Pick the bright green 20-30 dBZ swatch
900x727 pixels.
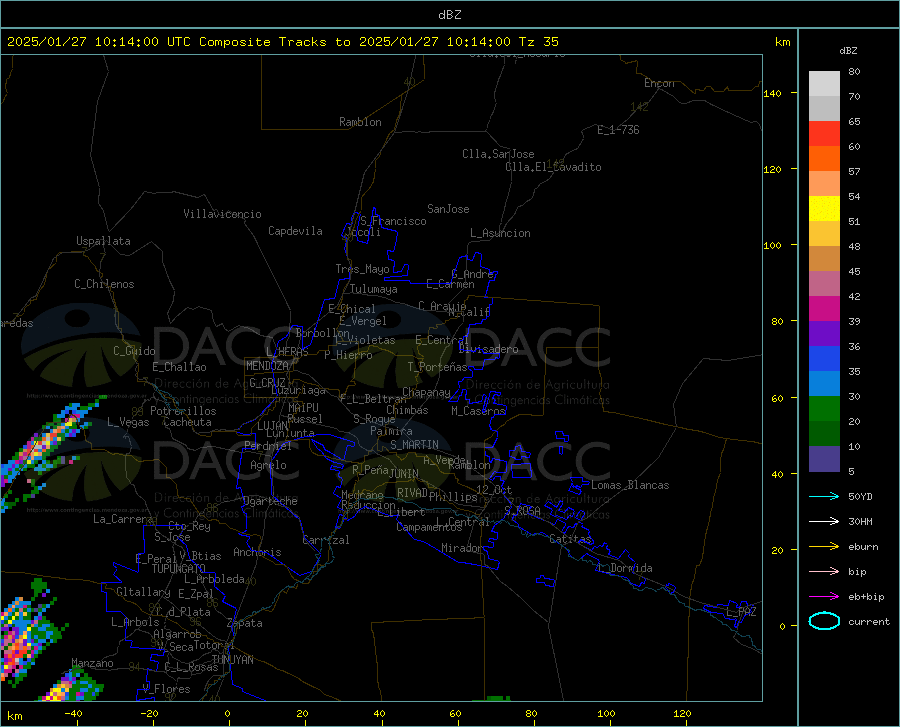click(824, 409)
